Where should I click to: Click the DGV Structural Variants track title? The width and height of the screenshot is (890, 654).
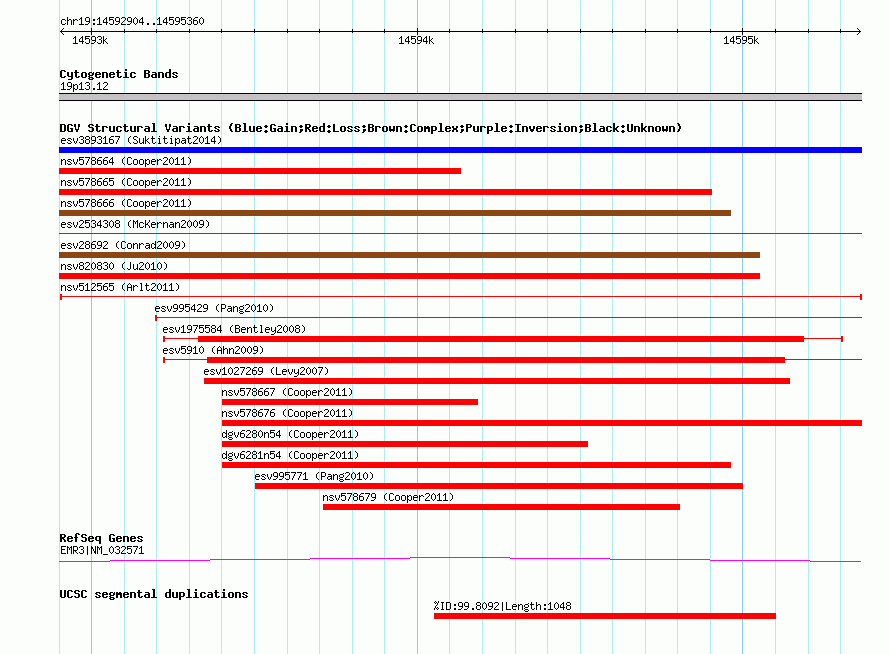coord(371,128)
